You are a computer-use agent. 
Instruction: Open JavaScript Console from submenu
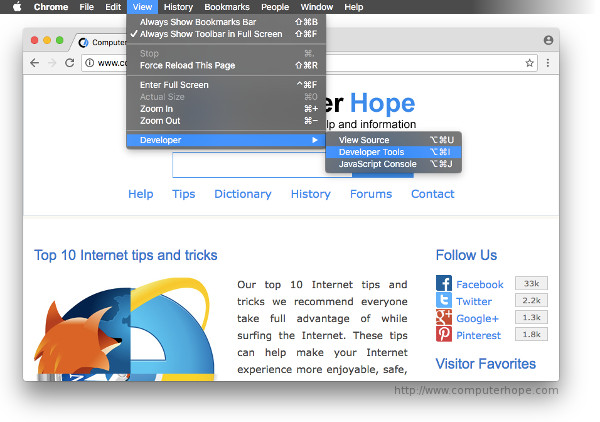(393, 164)
